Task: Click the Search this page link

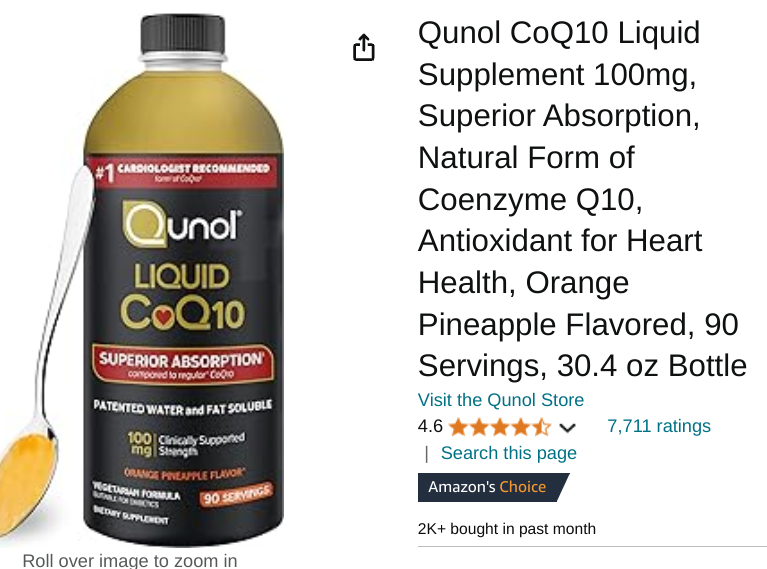Action: [x=509, y=453]
